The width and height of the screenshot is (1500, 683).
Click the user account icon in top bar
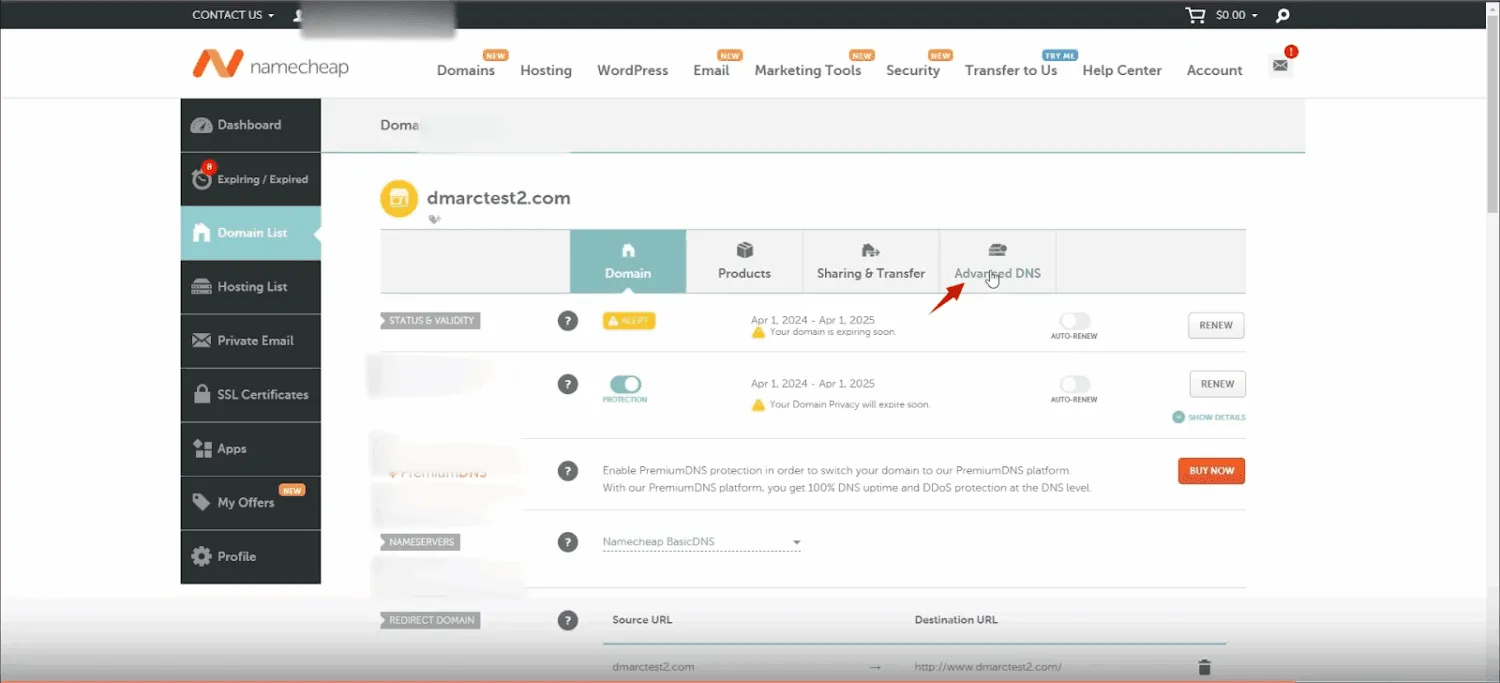click(299, 15)
